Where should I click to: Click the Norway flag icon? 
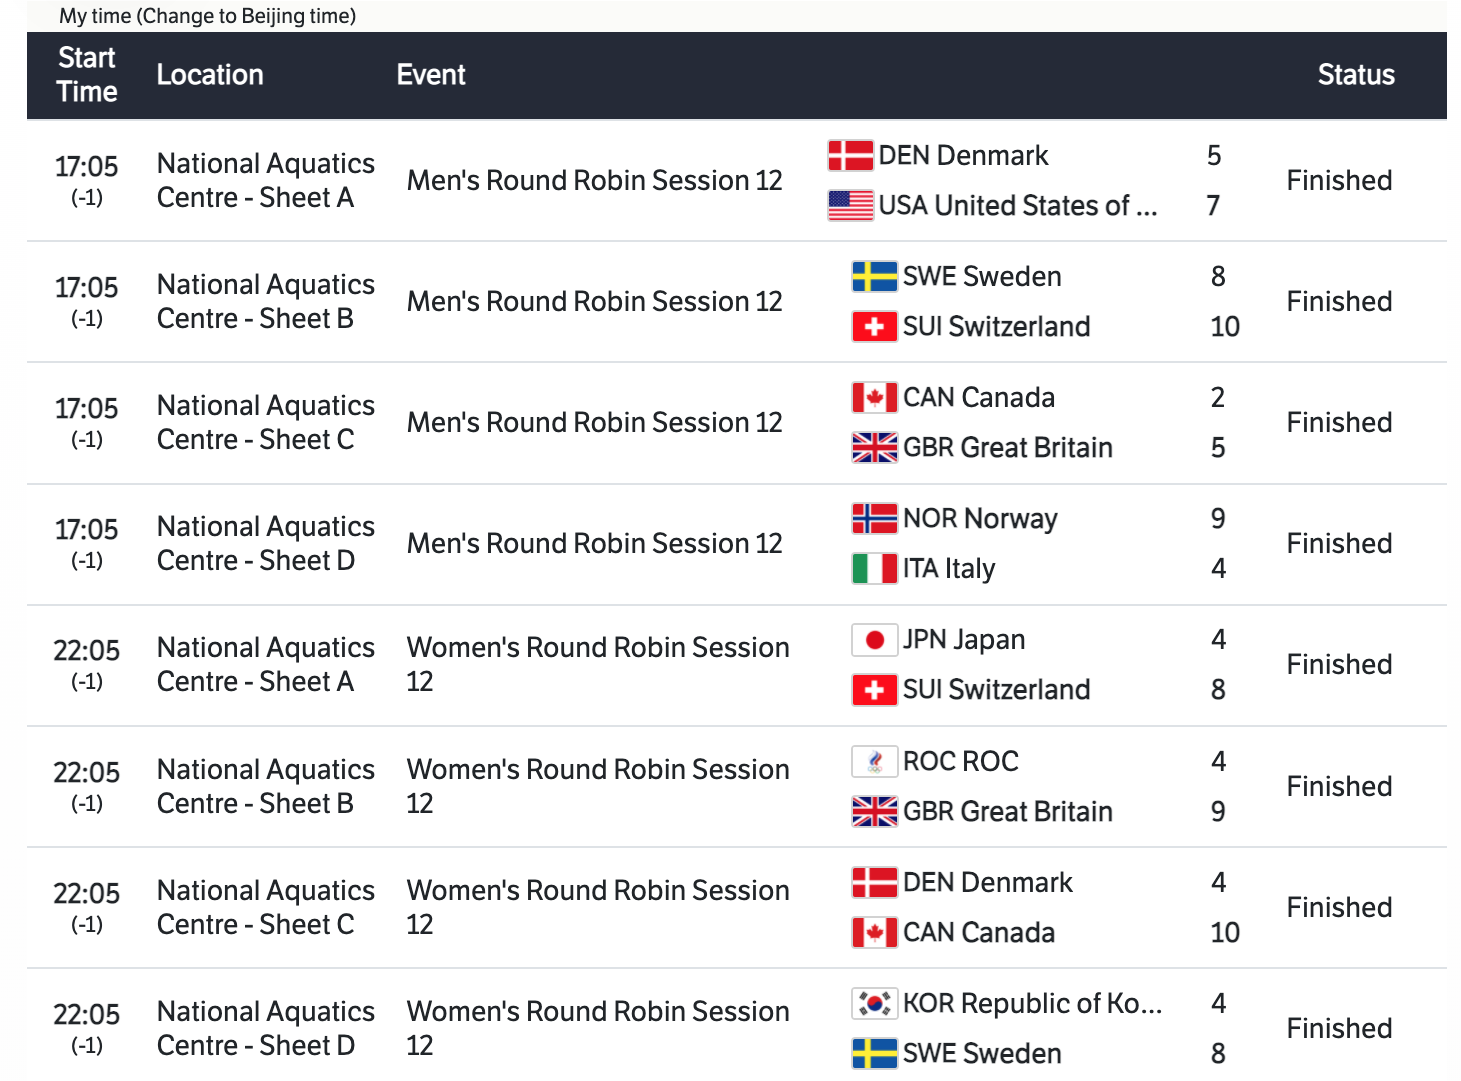pos(874,519)
